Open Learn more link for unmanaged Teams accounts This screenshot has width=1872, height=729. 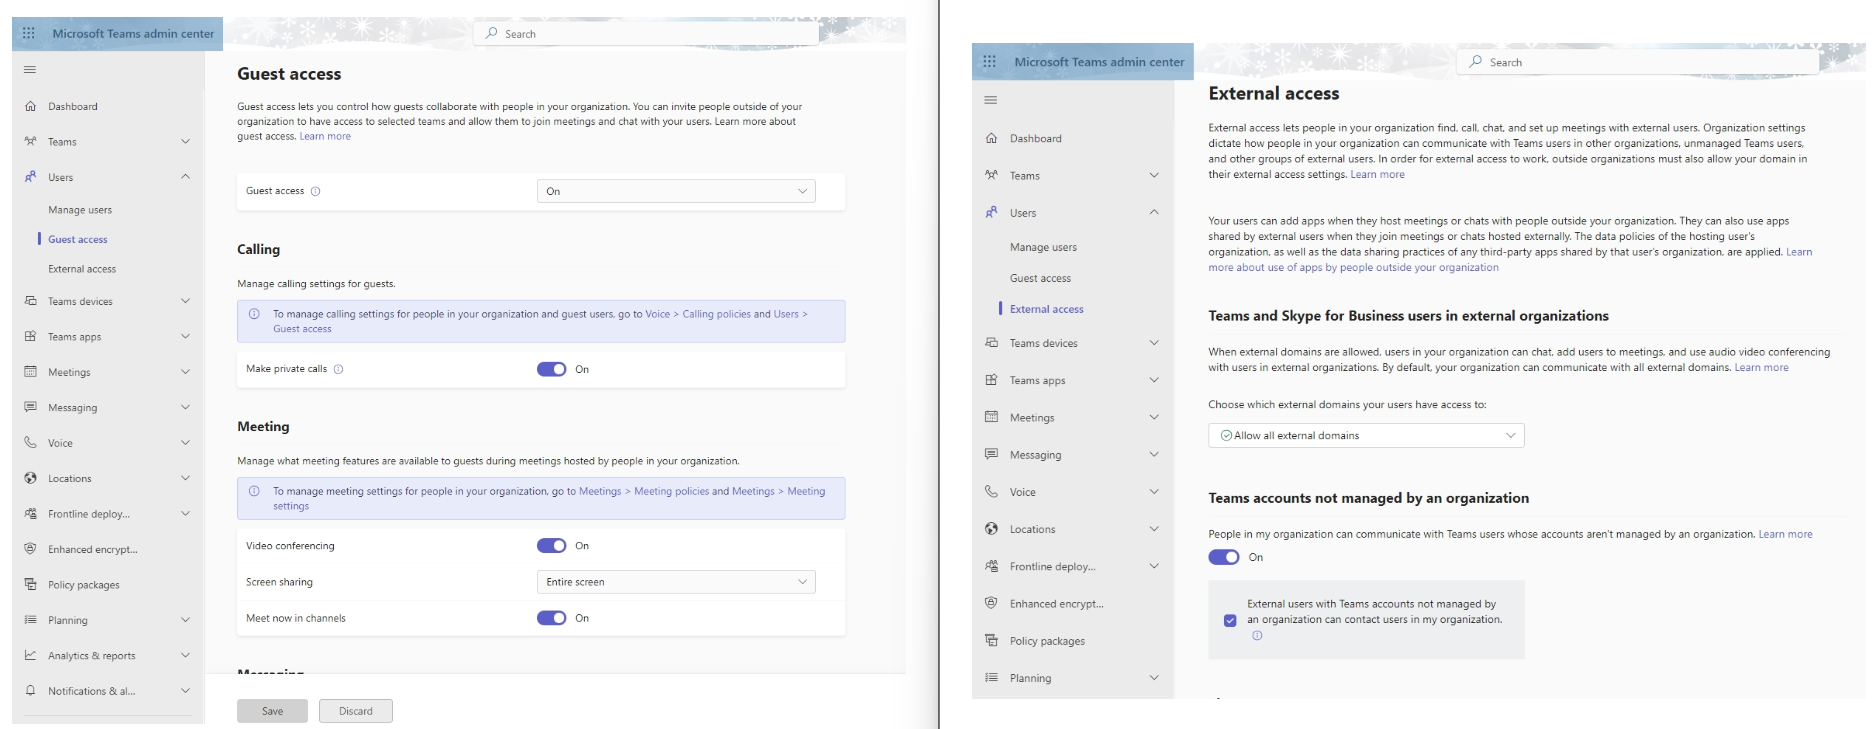[x=1785, y=534]
